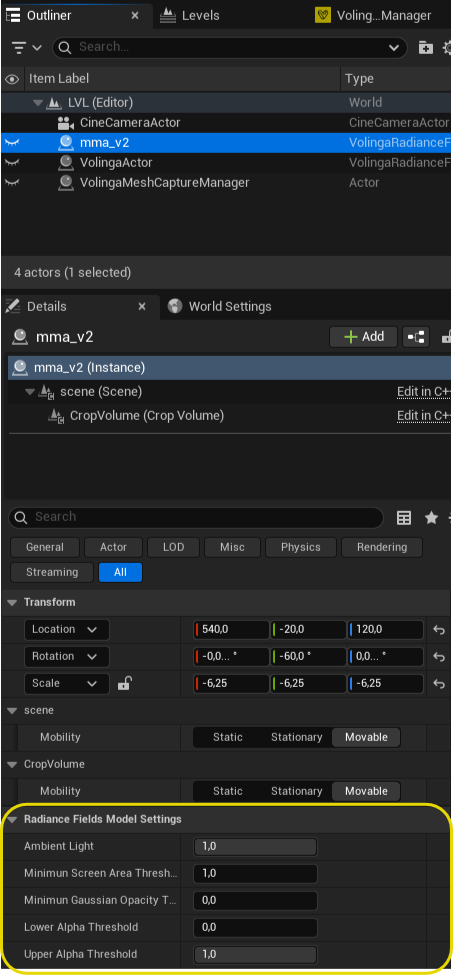Toggle the Scale lock ratio icon
Screen dimensions: 454x976
click(125, 683)
